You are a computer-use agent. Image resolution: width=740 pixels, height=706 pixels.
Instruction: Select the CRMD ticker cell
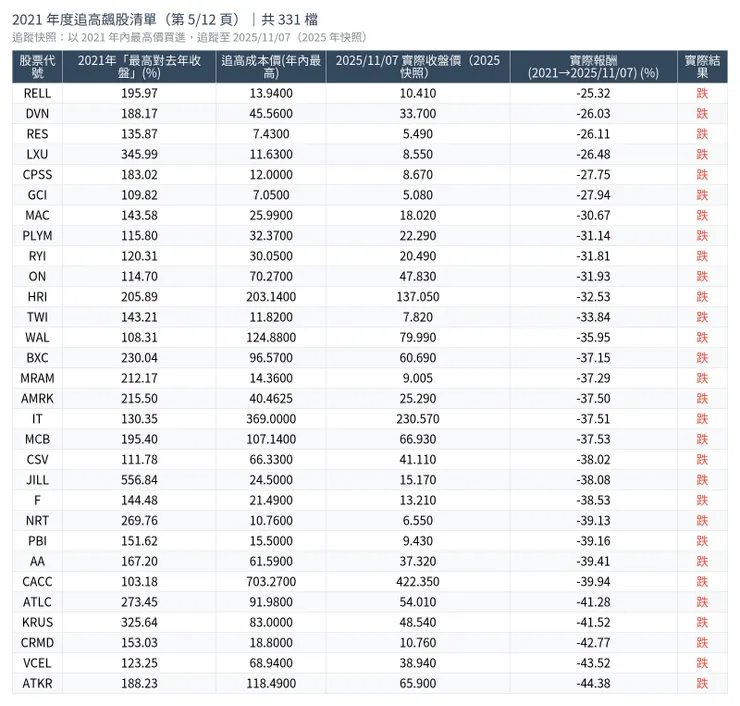pos(37,642)
